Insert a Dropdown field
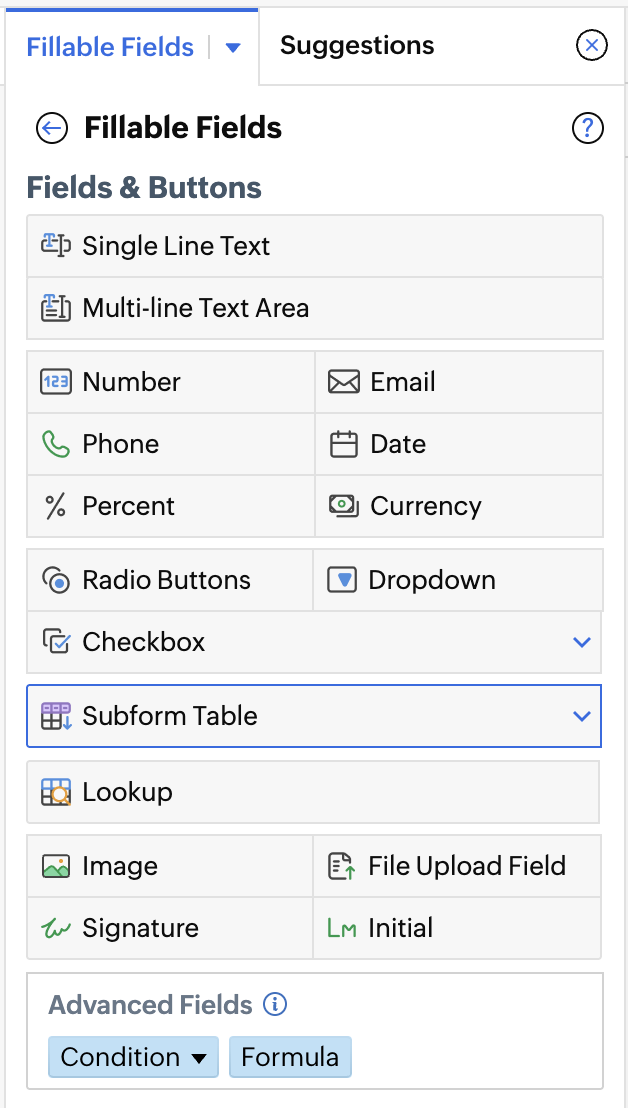Screen dimensions: 628x1108 click(x=432, y=580)
